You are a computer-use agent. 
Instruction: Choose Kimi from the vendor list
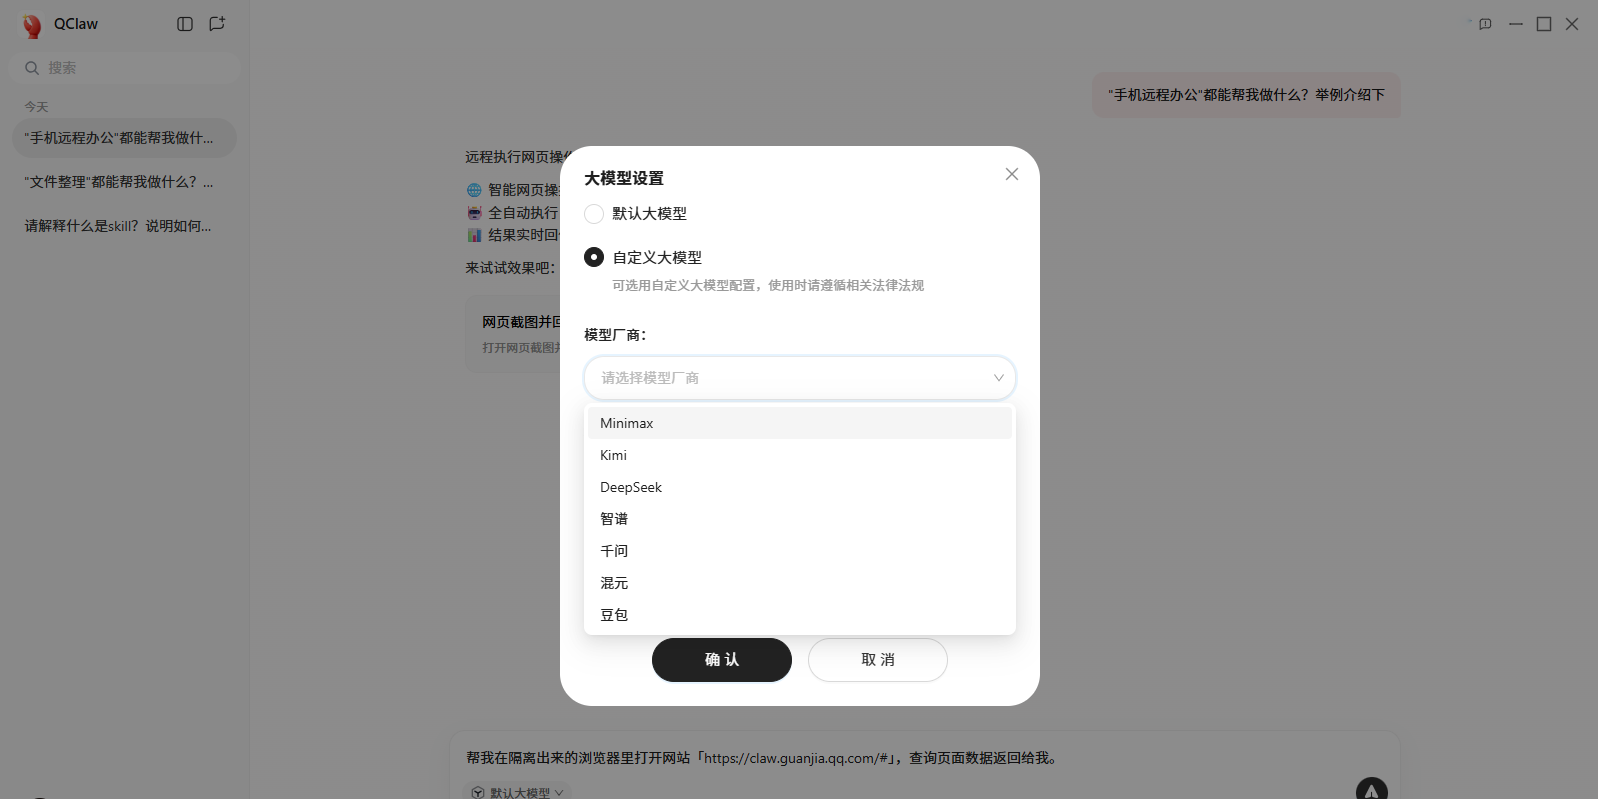(800, 455)
